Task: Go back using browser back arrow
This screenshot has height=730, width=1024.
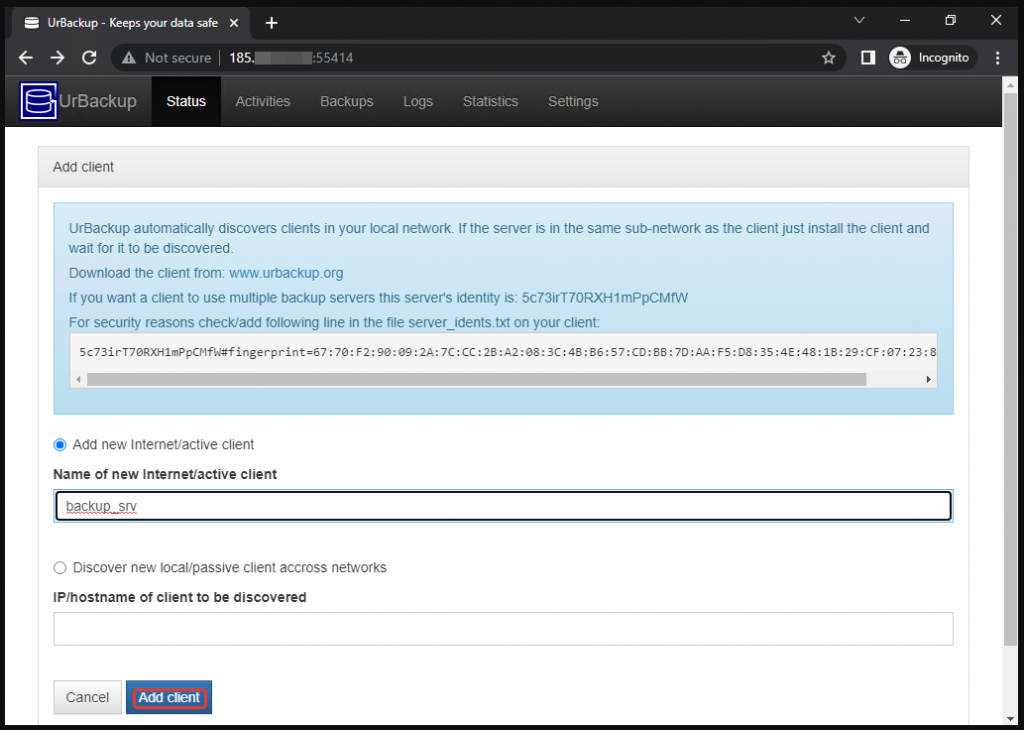Action: click(26, 58)
